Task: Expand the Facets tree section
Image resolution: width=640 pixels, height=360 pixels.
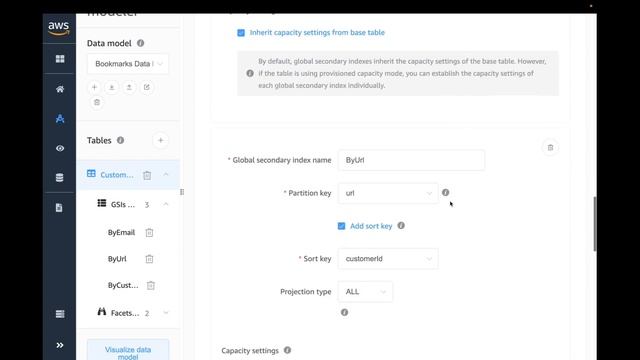Action: pos(166,313)
